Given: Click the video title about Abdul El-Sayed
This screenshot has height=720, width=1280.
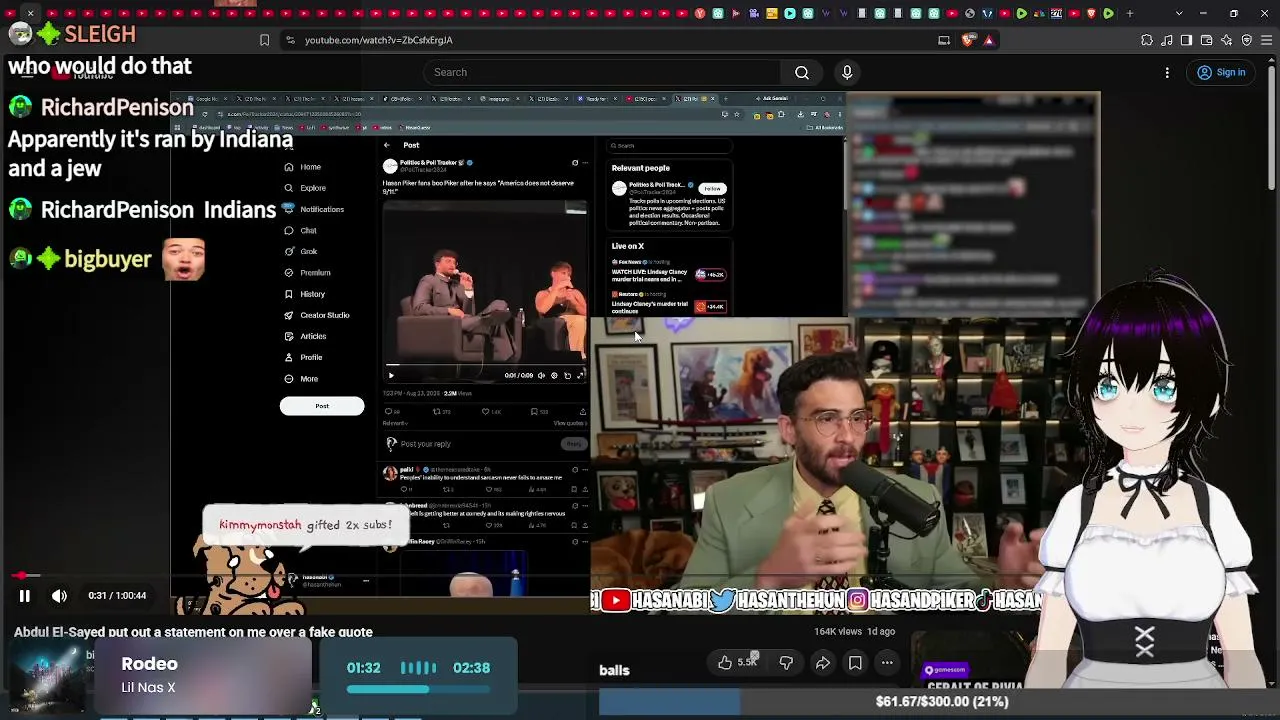Looking at the screenshot, I should point(193,632).
